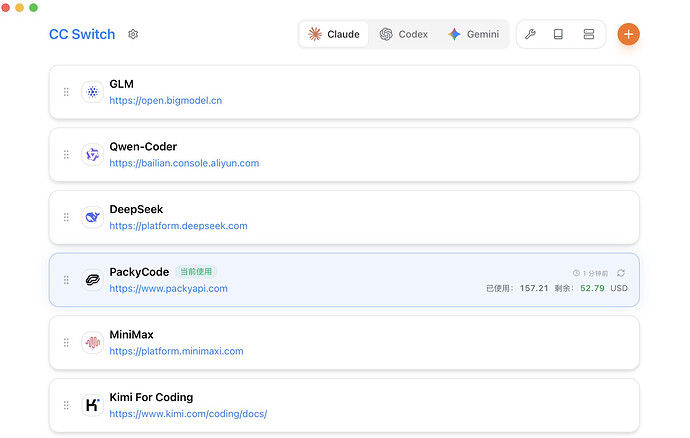Click the Kimi K logo
Screen dimensions: 690x438
point(92,405)
